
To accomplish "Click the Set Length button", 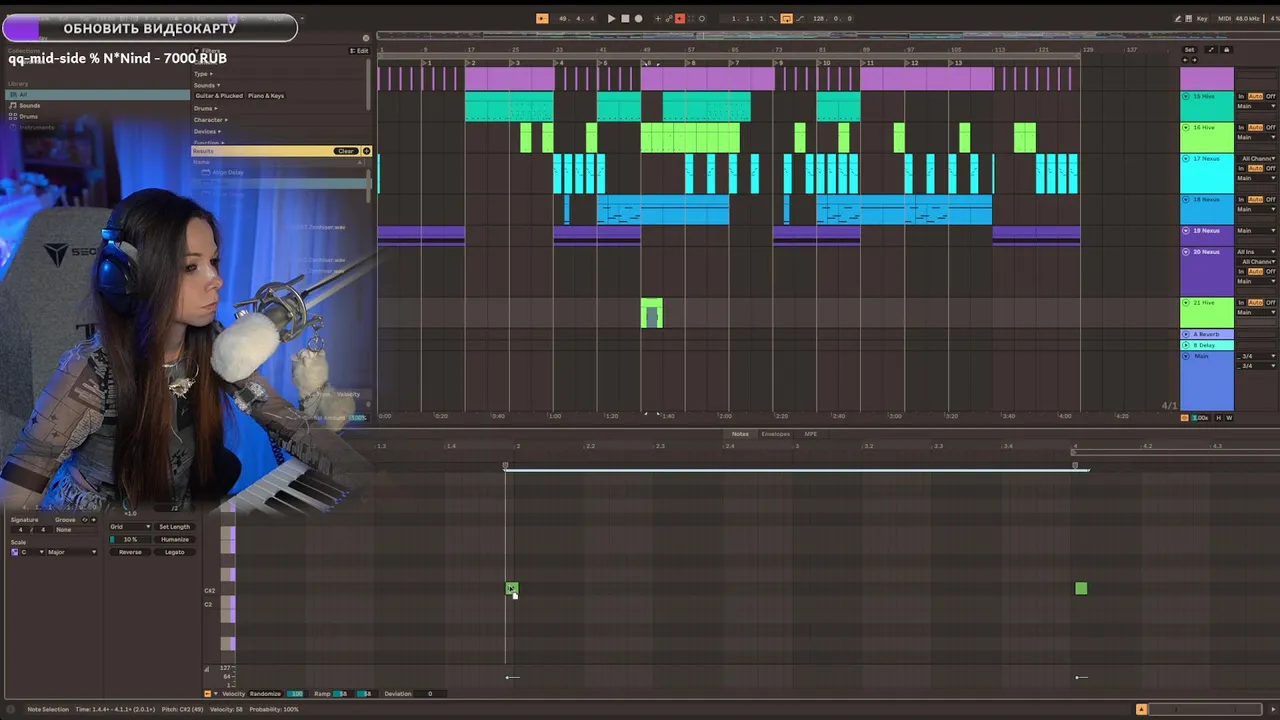I will pos(175,527).
